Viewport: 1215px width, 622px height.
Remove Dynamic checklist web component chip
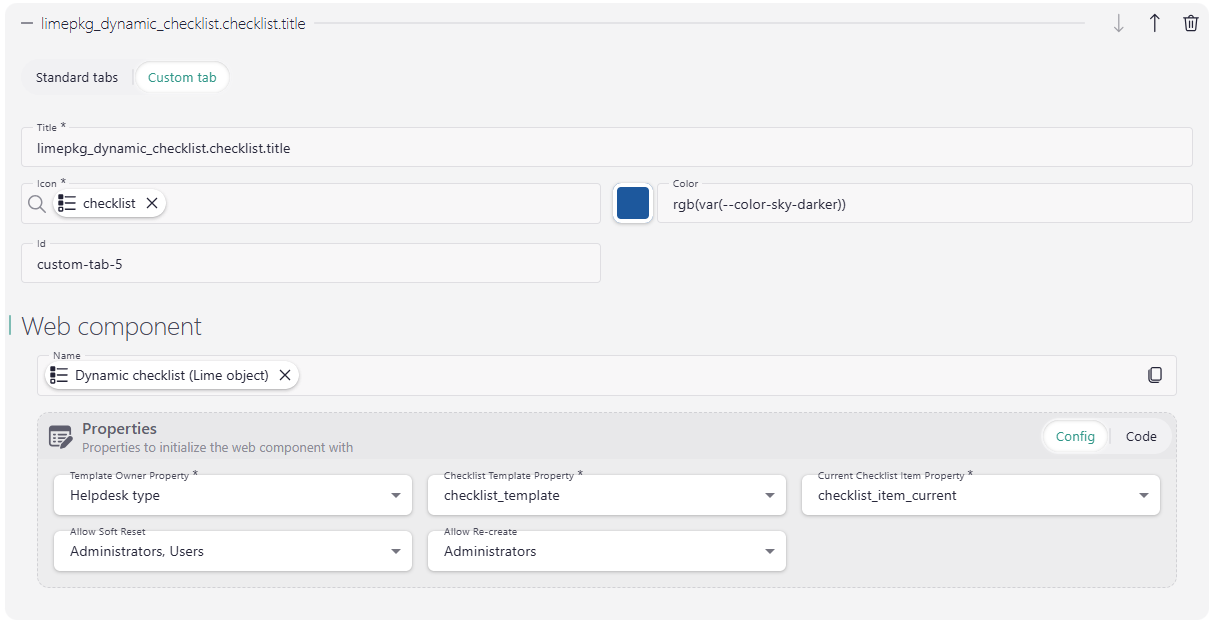(285, 375)
